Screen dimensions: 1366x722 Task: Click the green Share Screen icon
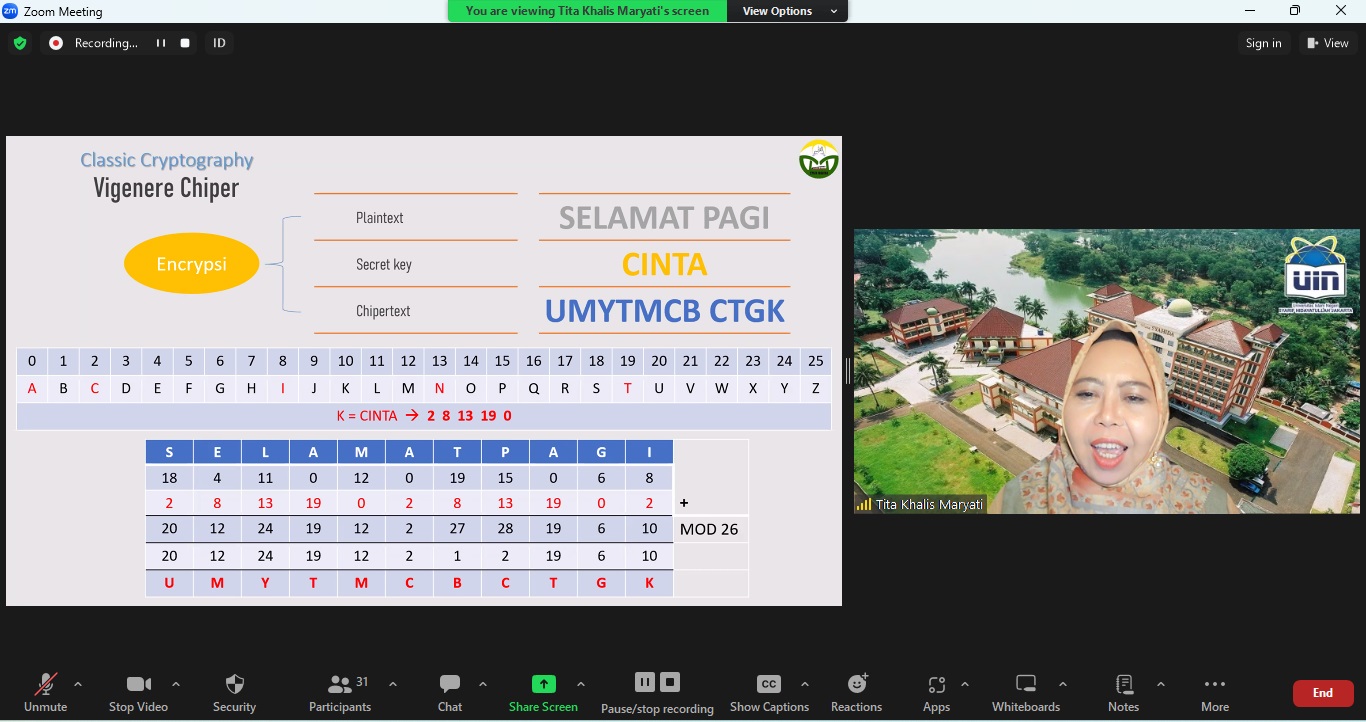coord(543,685)
